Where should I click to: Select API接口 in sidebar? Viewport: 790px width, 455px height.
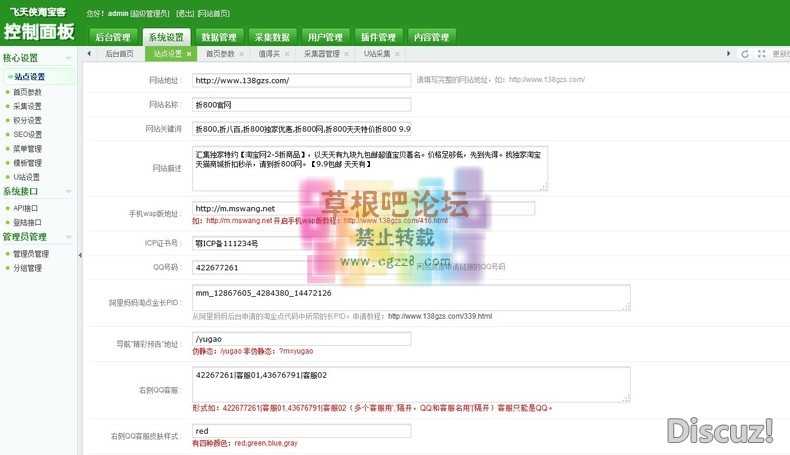pyautogui.click(x=25, y=208)
